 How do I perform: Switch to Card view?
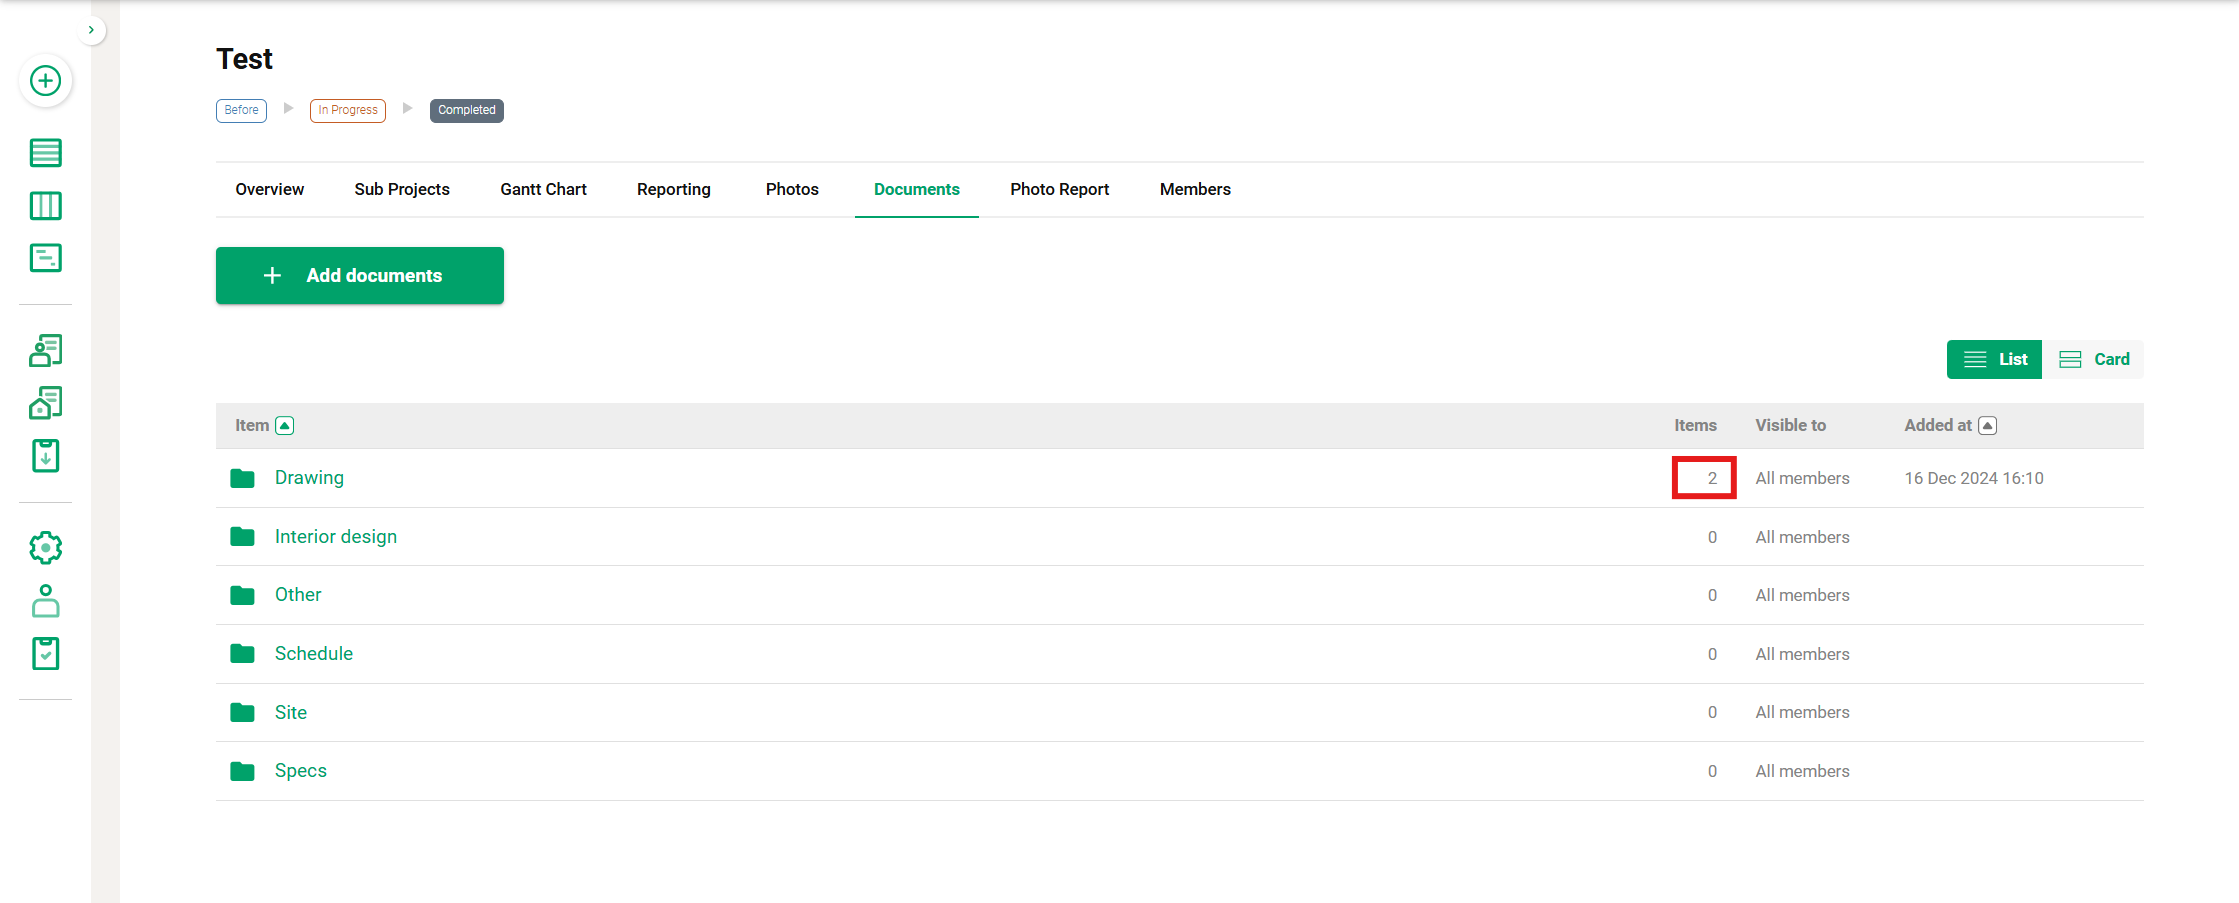tap(2094, 360)
